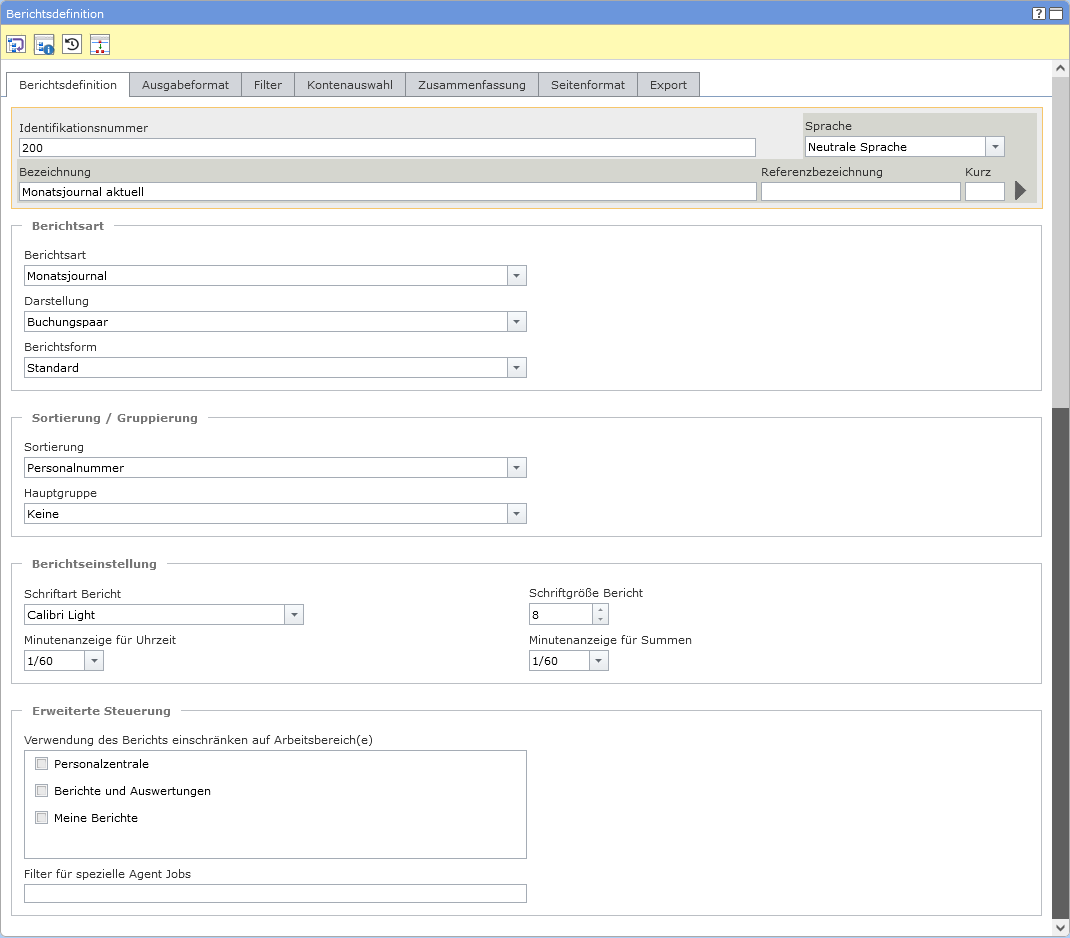Open the tree info icon with blue badge
The height and width of the screenshot is (938, 1070).
[x=44, y=44]
